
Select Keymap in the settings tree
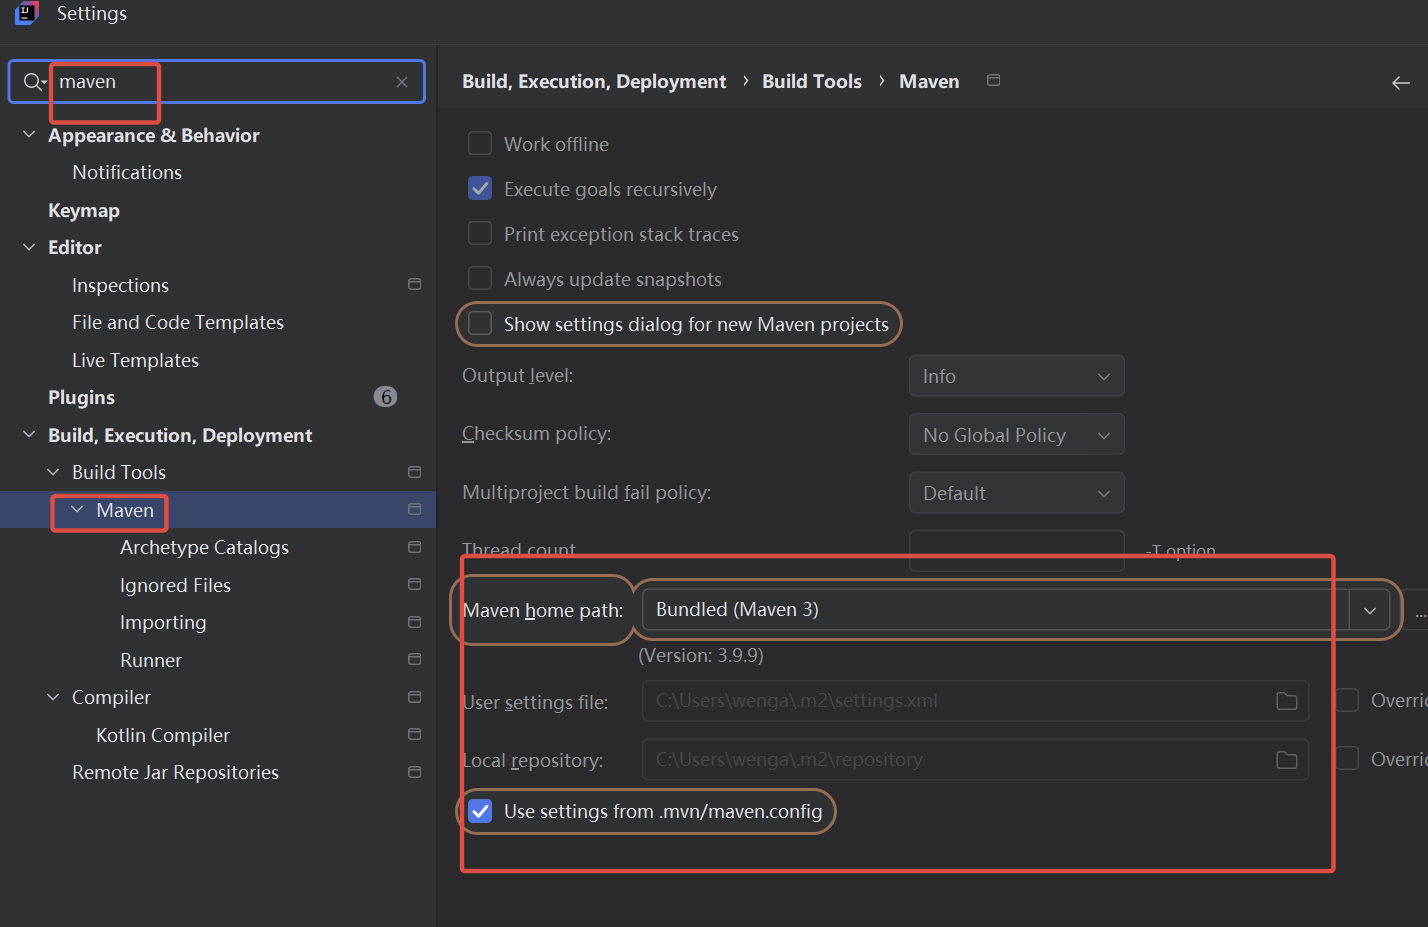(x=84, y=210)
